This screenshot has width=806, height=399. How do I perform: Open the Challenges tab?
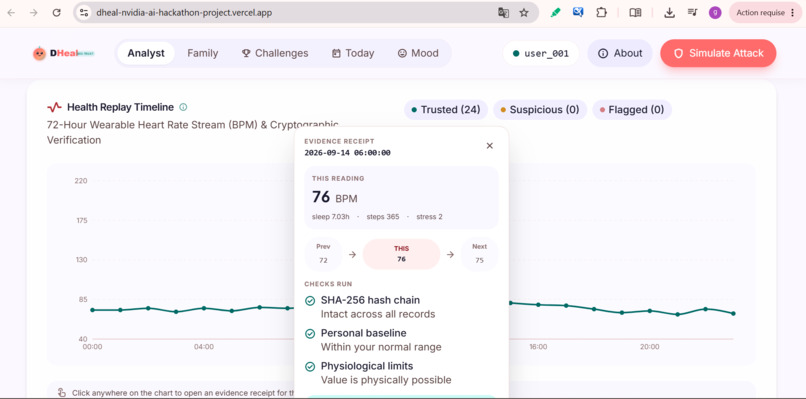(275, 53)
